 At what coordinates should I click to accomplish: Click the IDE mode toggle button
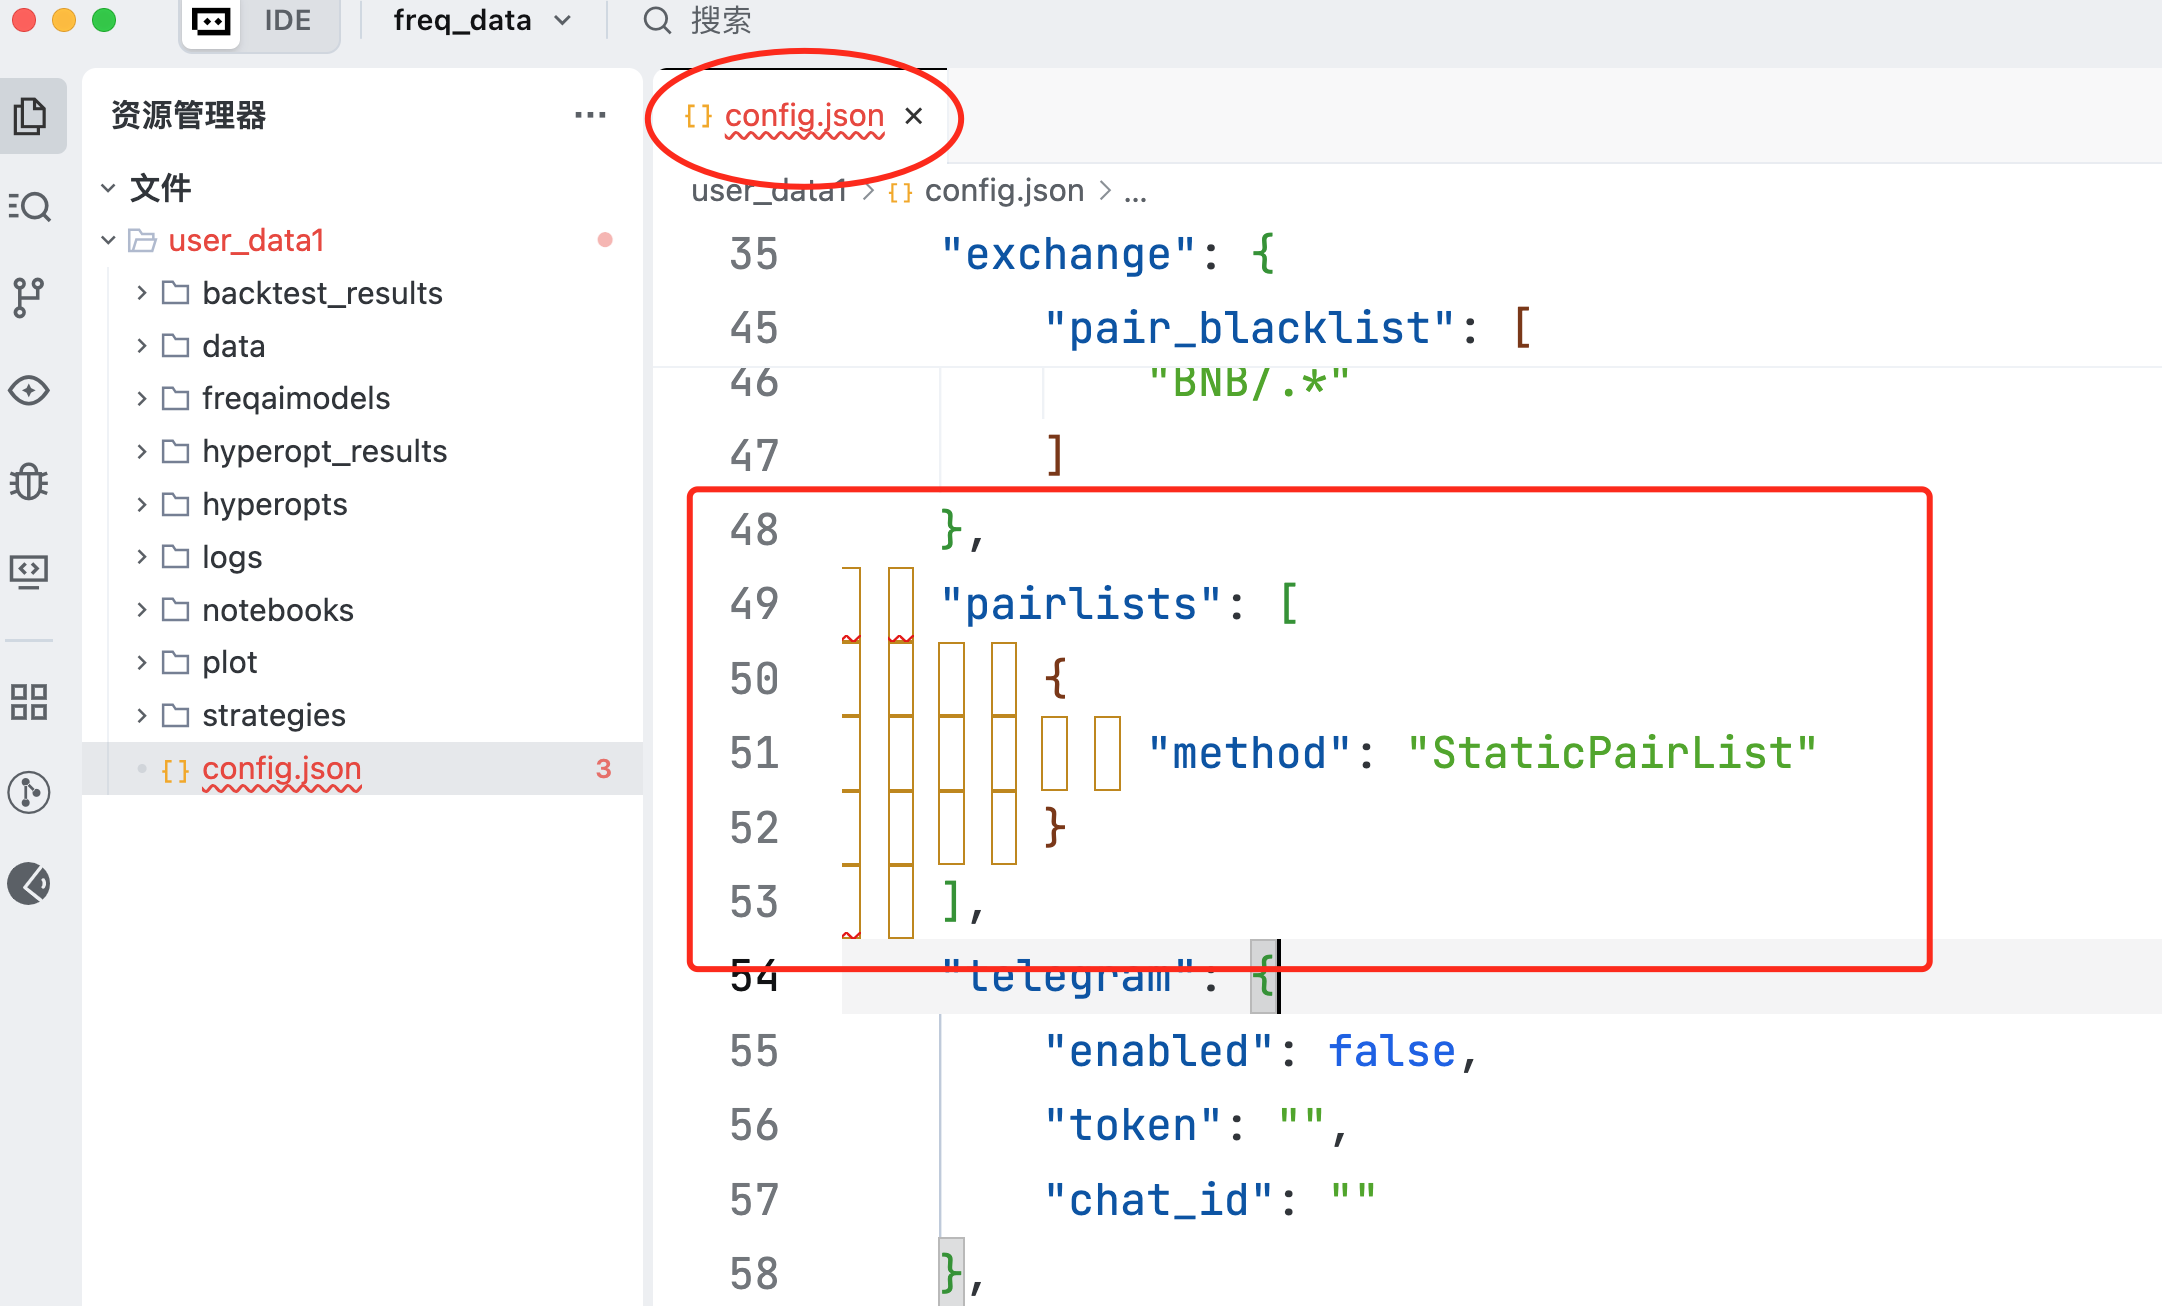[x=288, y=21]
